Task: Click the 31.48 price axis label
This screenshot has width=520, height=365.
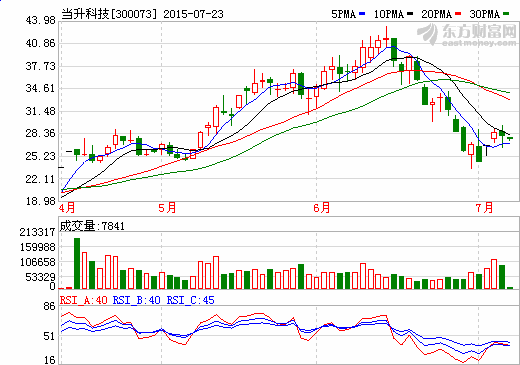Action: [40, 111]
